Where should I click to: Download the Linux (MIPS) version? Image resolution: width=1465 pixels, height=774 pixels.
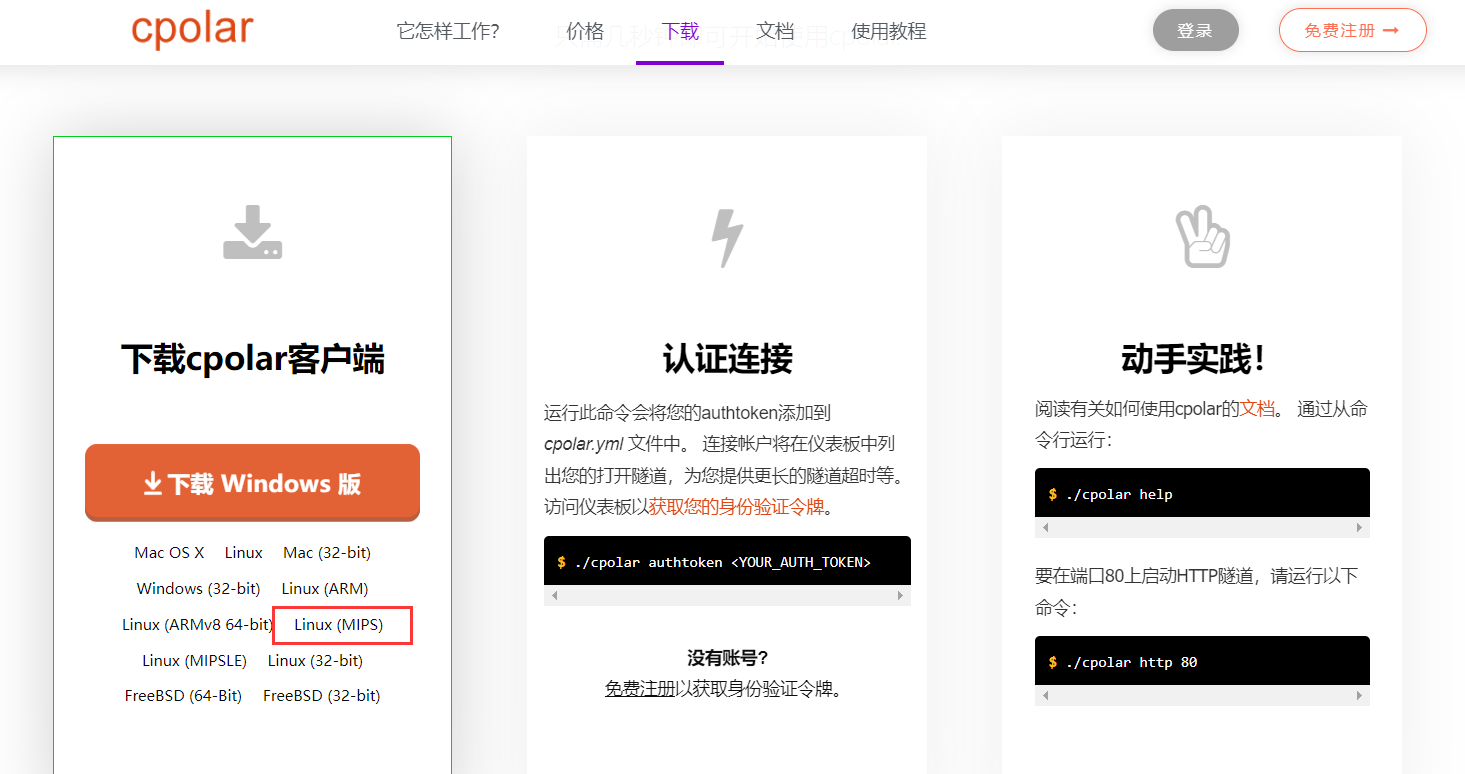click(339, 625)
